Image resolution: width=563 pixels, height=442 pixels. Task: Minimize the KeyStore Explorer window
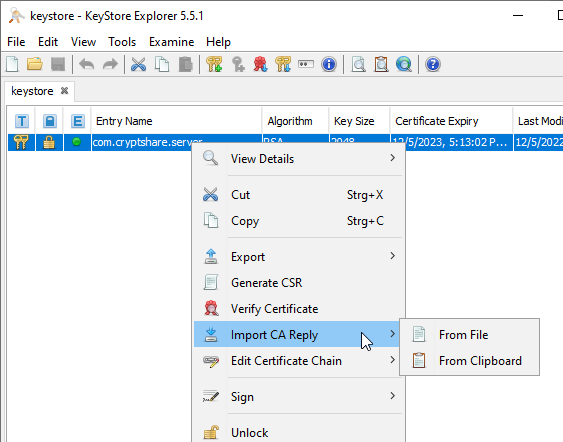coord(518,15)
